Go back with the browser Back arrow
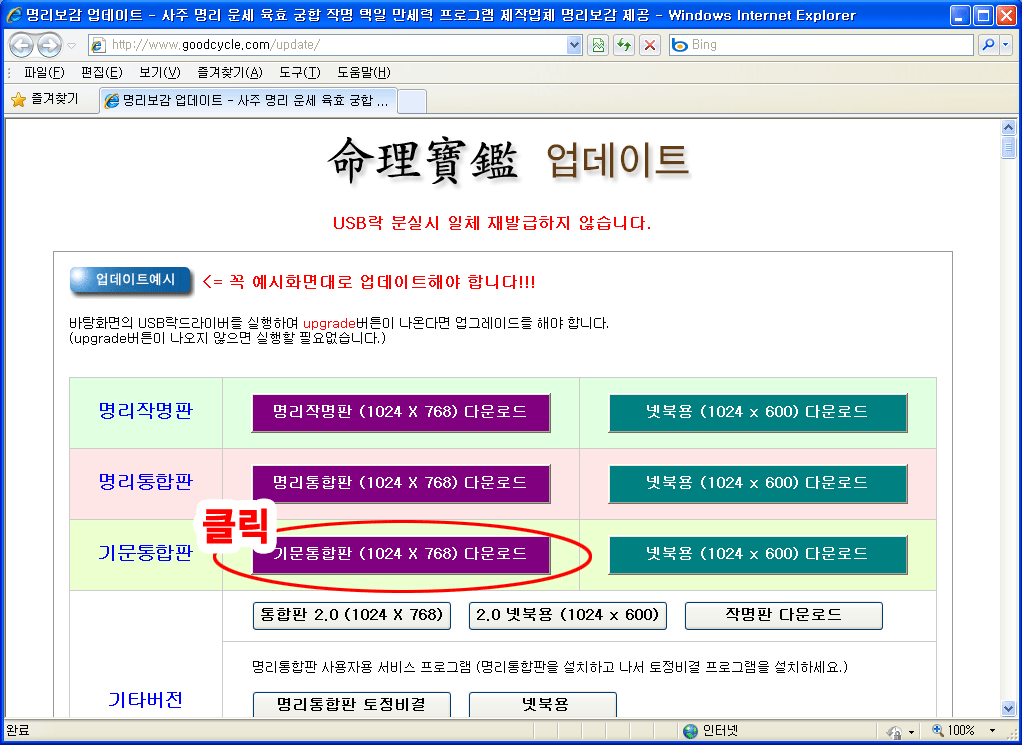1022x745 pixels. pos(22,45)
